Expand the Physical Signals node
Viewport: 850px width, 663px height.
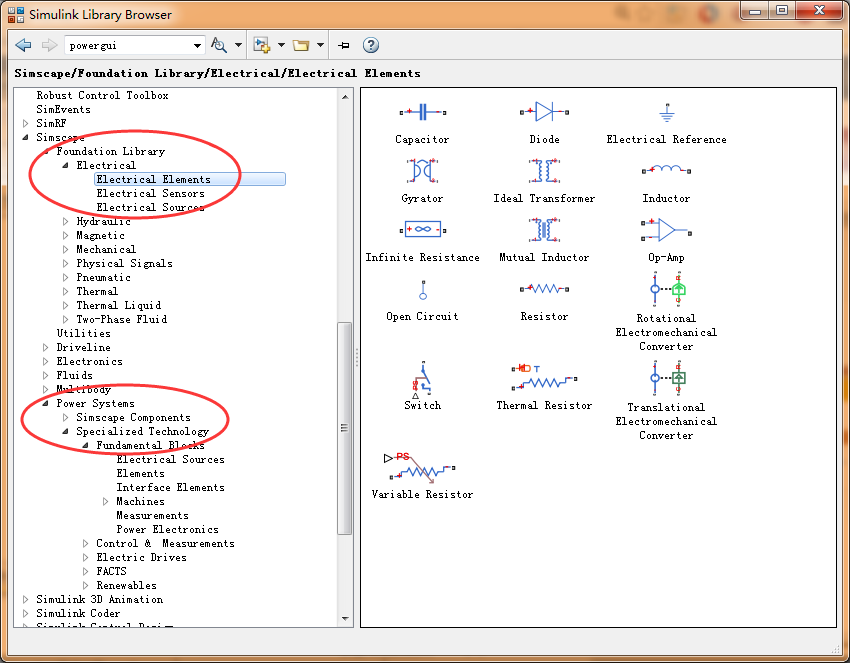(66, 263)
